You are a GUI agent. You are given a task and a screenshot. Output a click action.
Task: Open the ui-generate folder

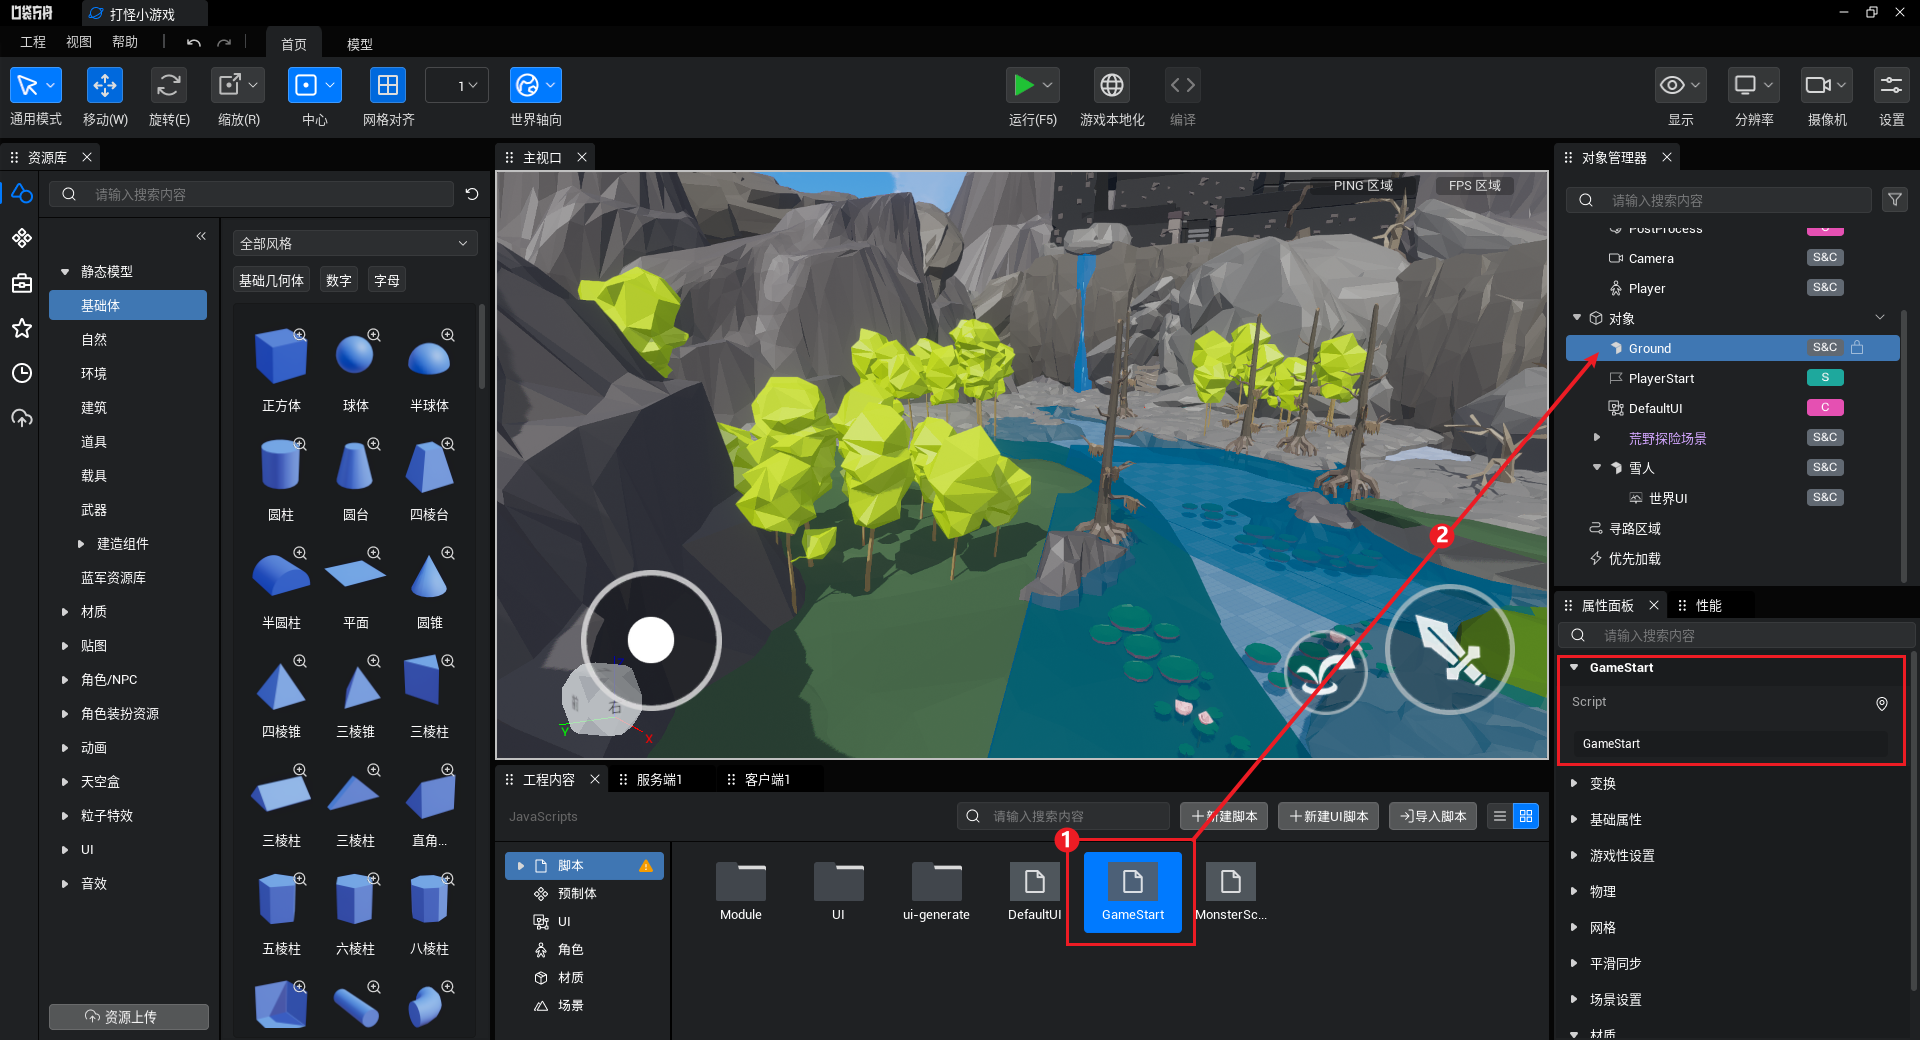937,892
